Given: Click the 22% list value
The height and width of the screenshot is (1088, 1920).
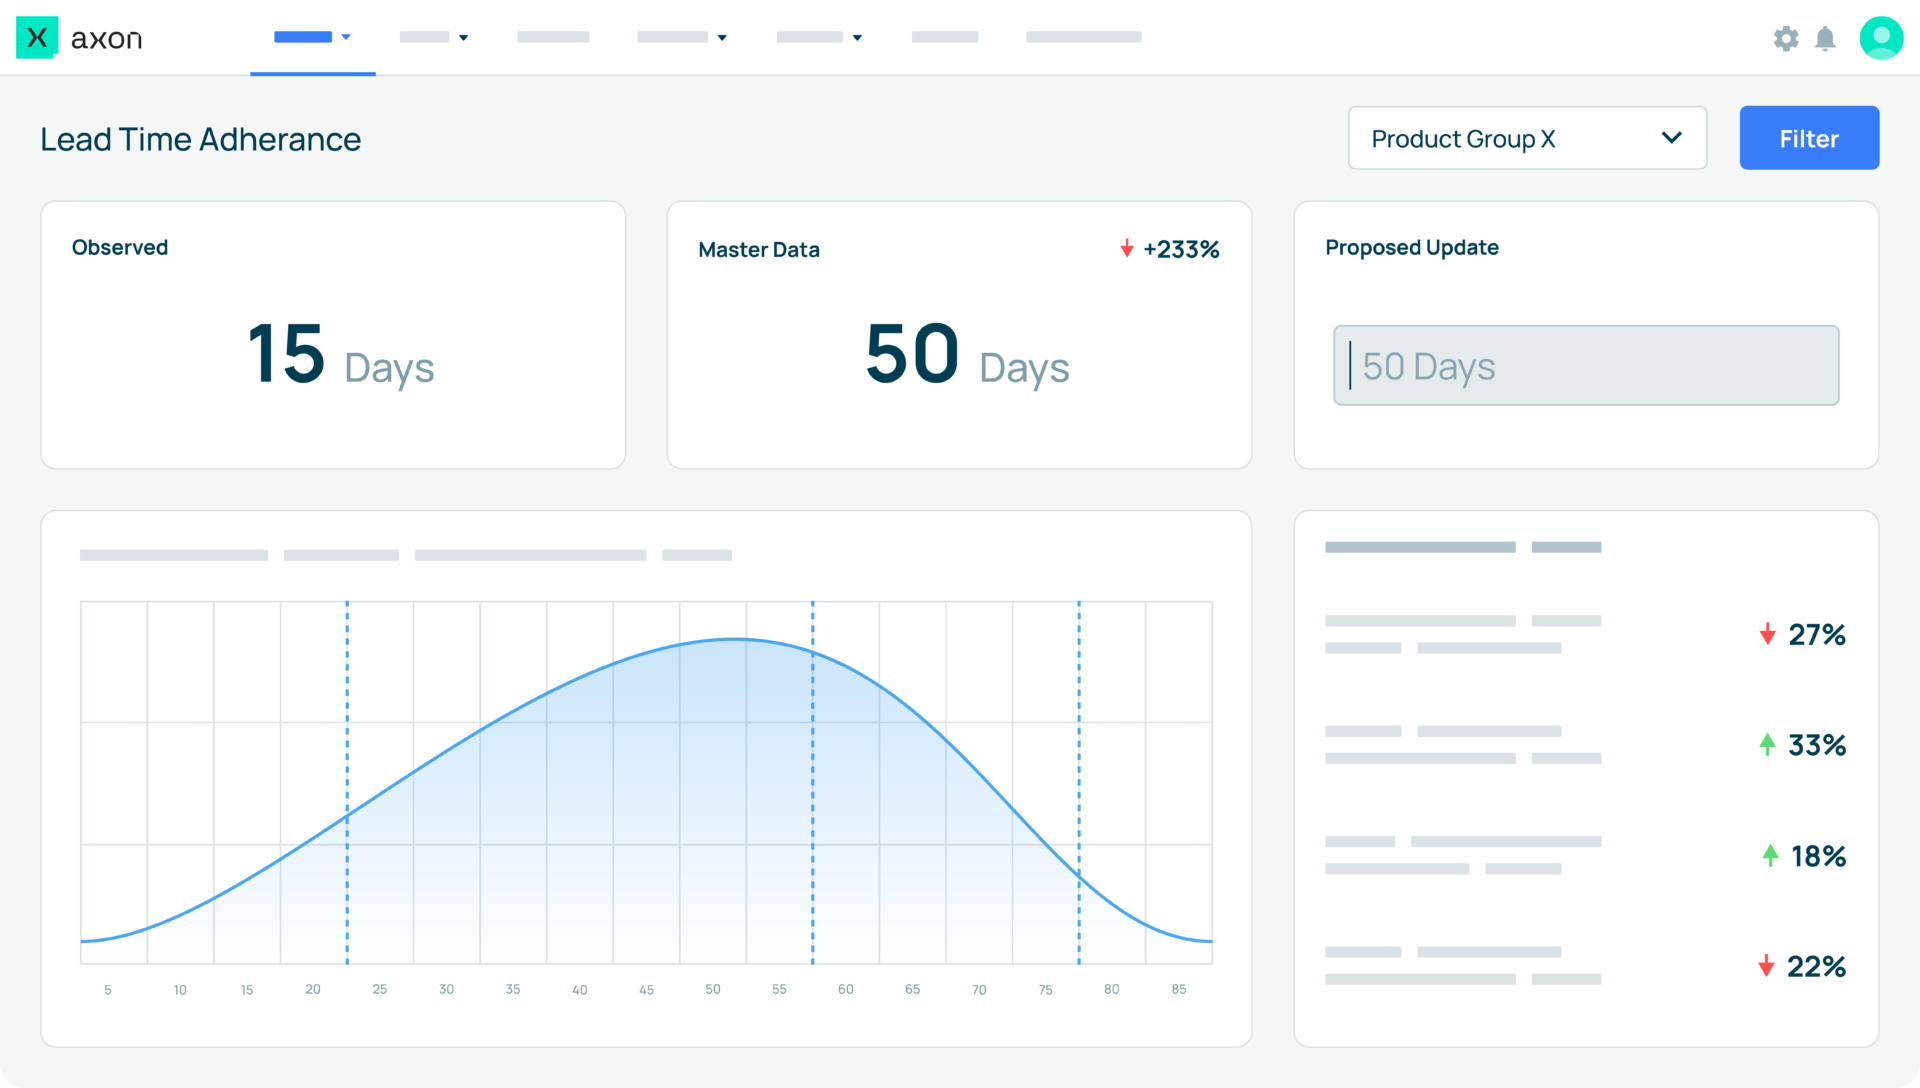Looking at the screenshot, I should point(1816,966).
